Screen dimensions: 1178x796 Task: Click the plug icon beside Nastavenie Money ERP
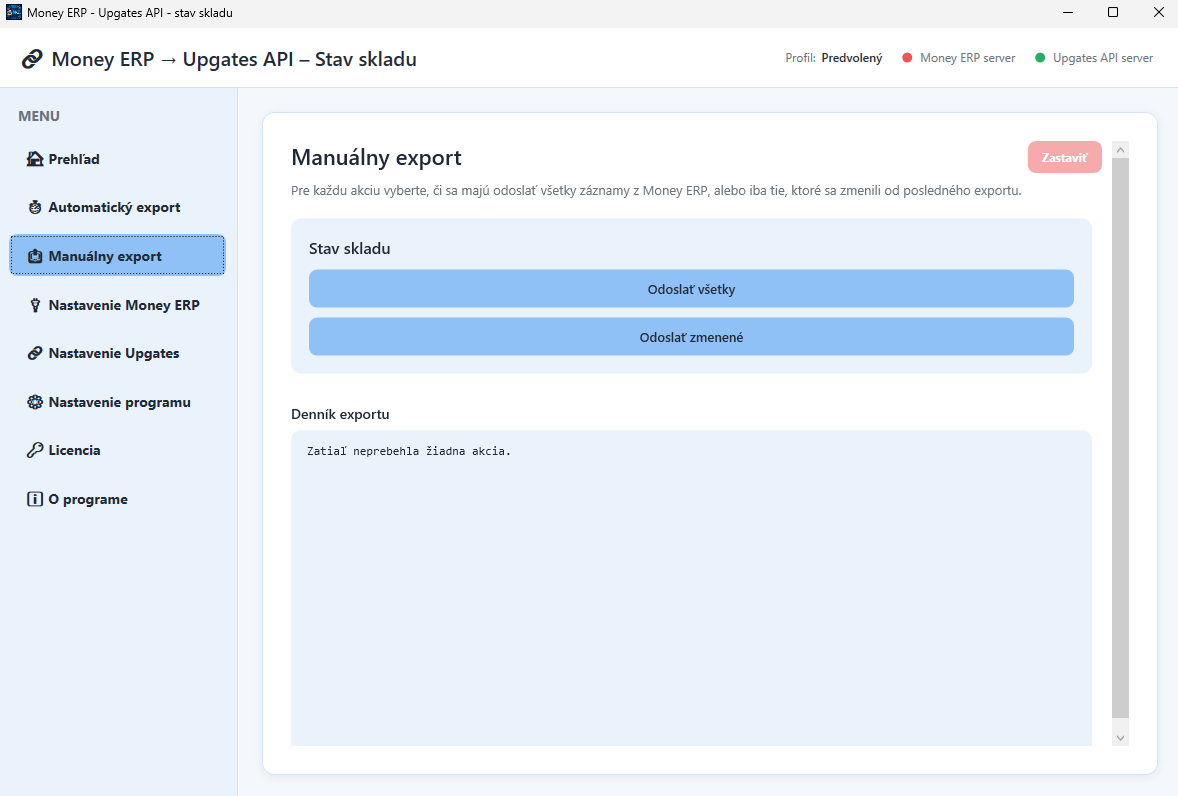click(x=35, y=305)
